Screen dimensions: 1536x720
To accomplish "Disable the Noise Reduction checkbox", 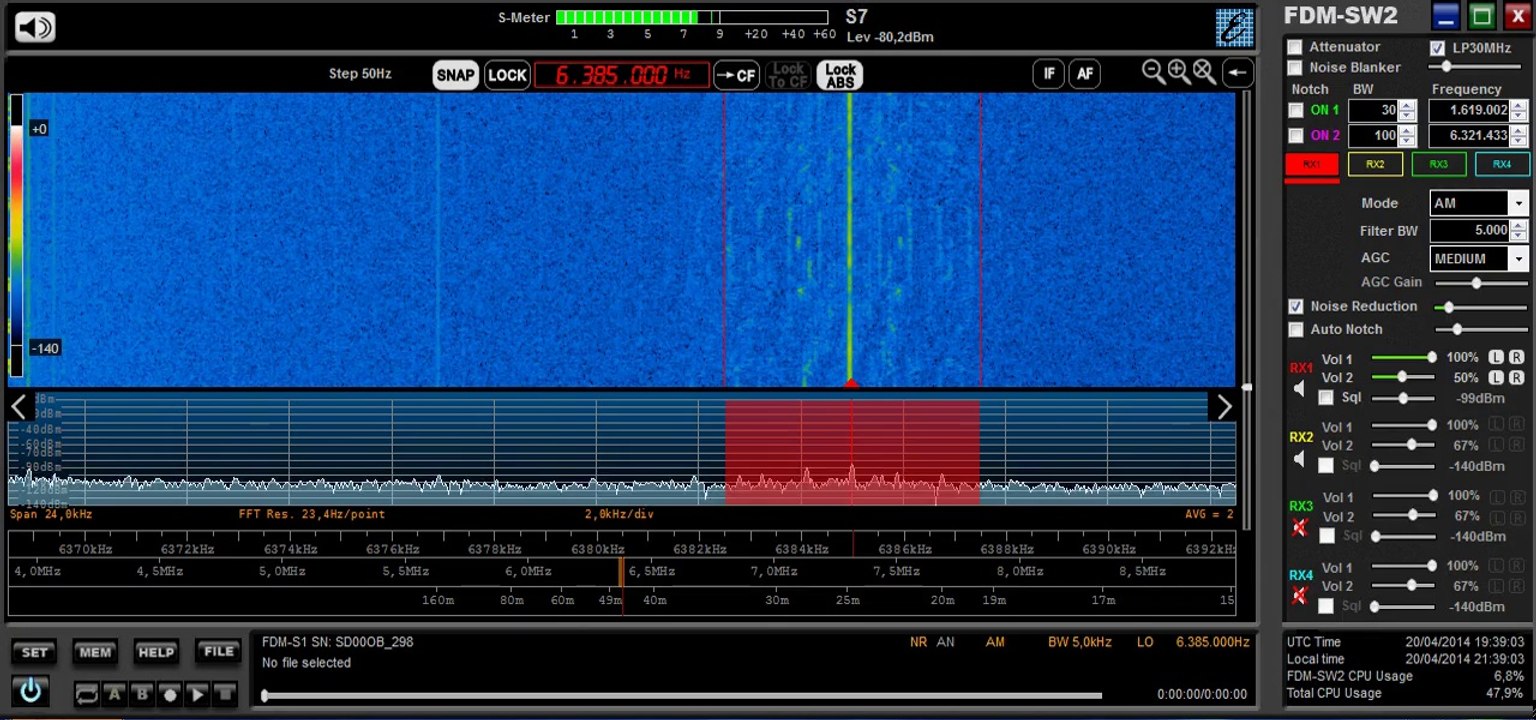I will 1296,306.
